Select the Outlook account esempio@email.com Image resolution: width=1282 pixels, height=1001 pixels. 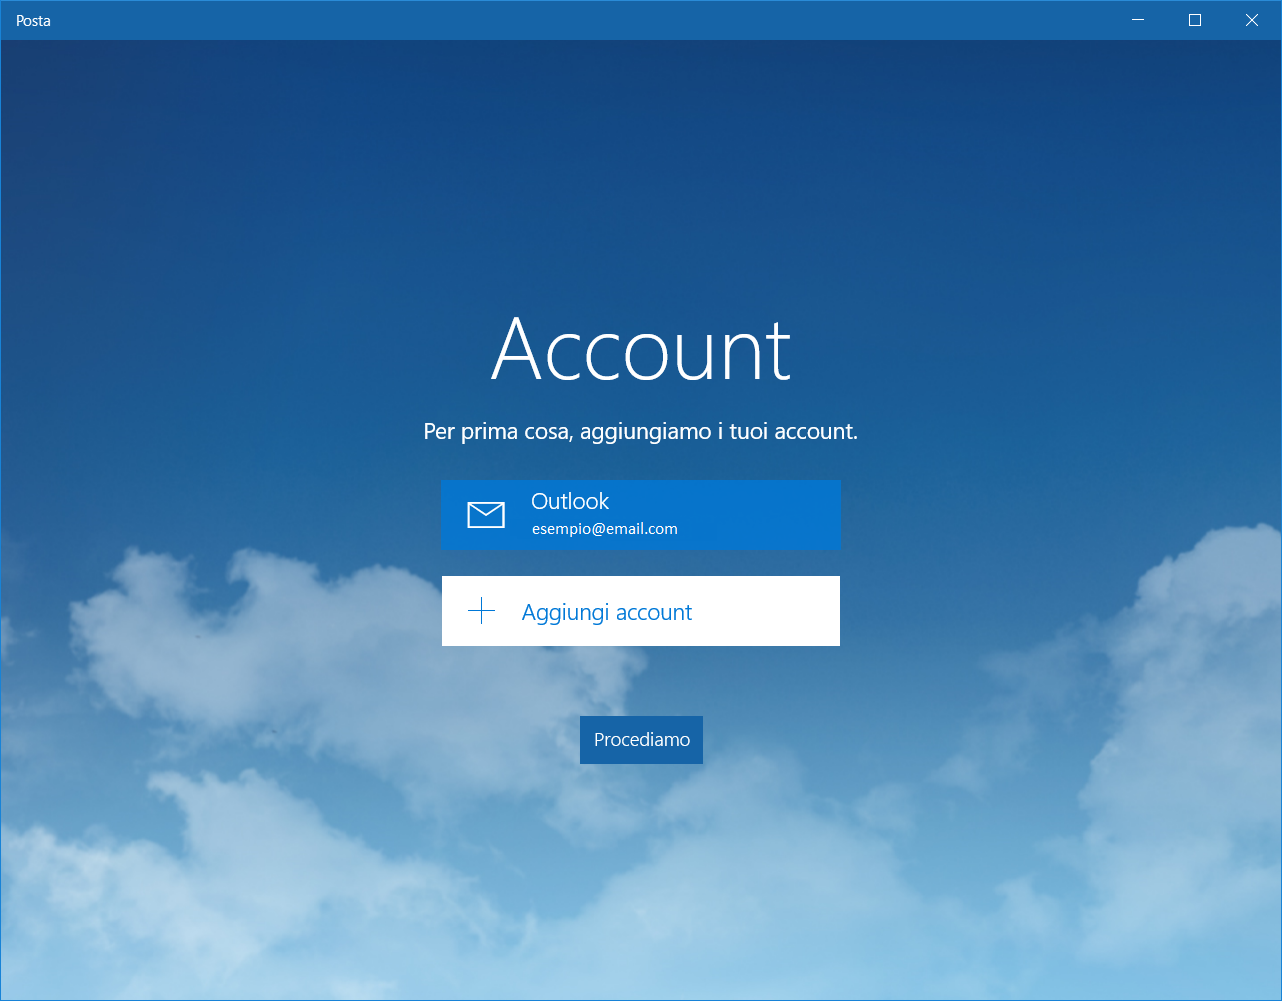(x=641, y=514)
